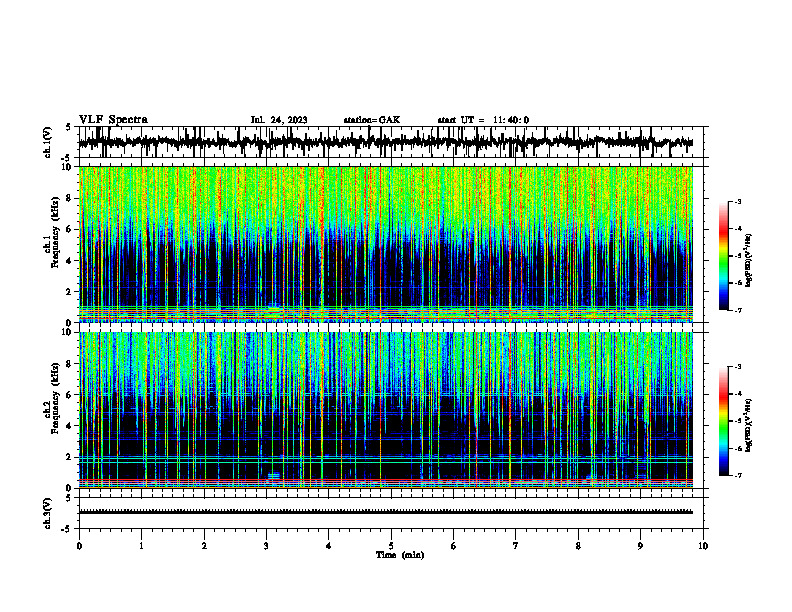Viewport: 792px width, 612px height.
Task: Click the "-3" tick on ch.1 color bar
Action: (x=738, y=202)
